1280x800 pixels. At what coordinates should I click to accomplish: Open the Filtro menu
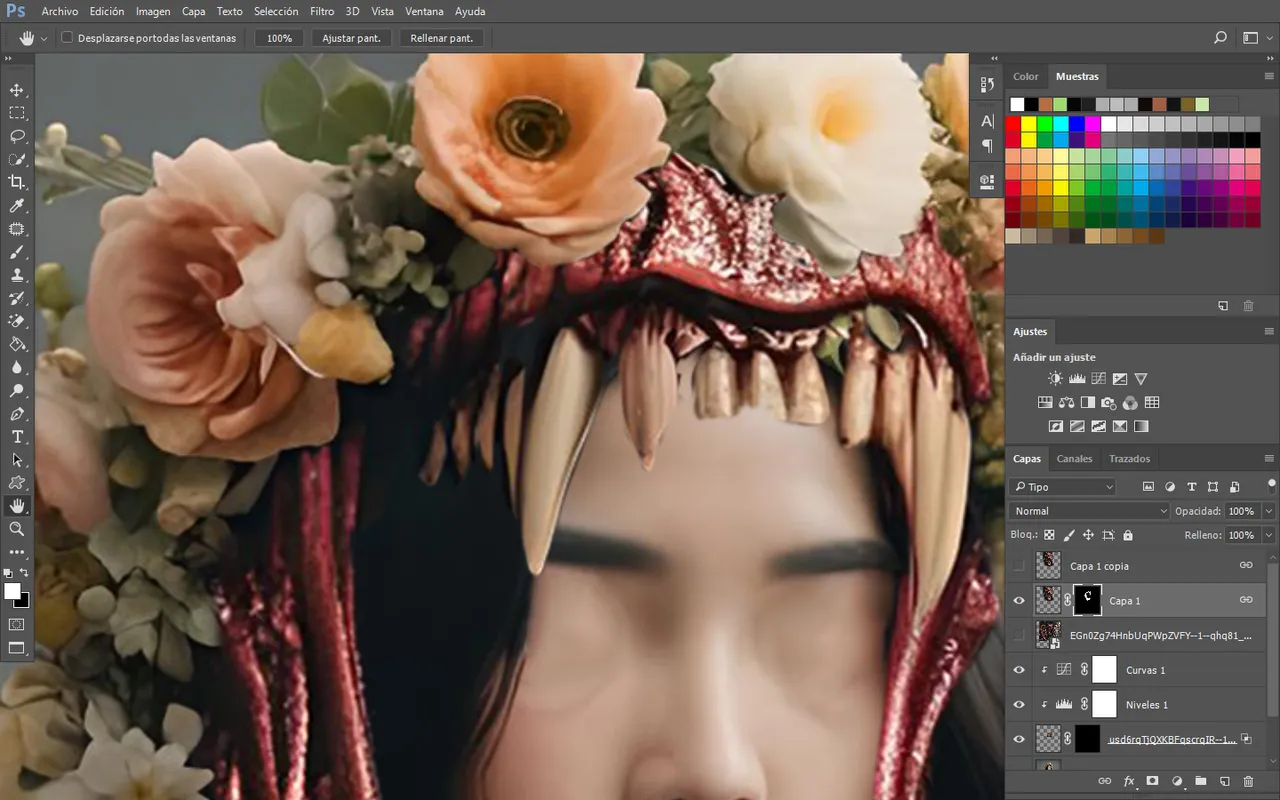click(x=322, y=12)
